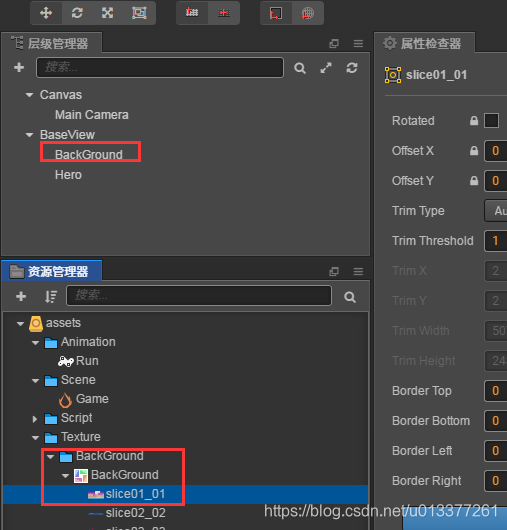507x530 pixels.
Task: Create a new asset with plus
Action: point(21,296)
